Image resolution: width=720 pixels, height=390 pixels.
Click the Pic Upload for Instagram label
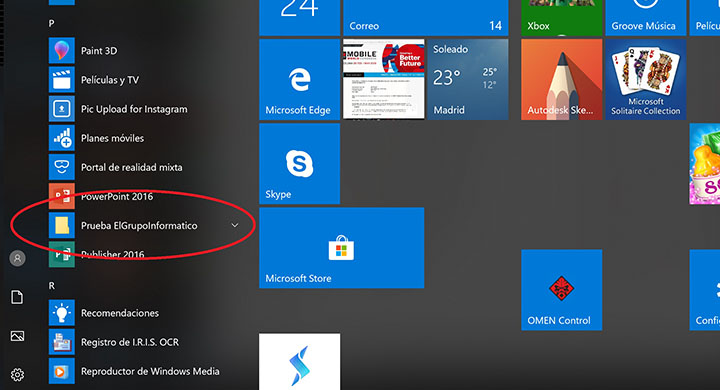(134, 109)
